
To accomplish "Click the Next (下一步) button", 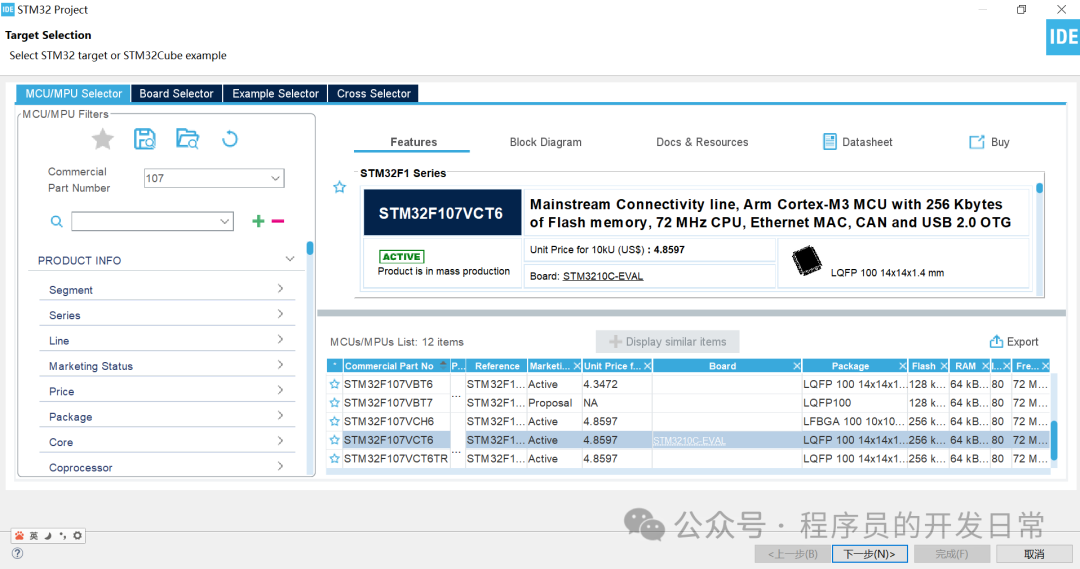I will [x=869, y=554].
